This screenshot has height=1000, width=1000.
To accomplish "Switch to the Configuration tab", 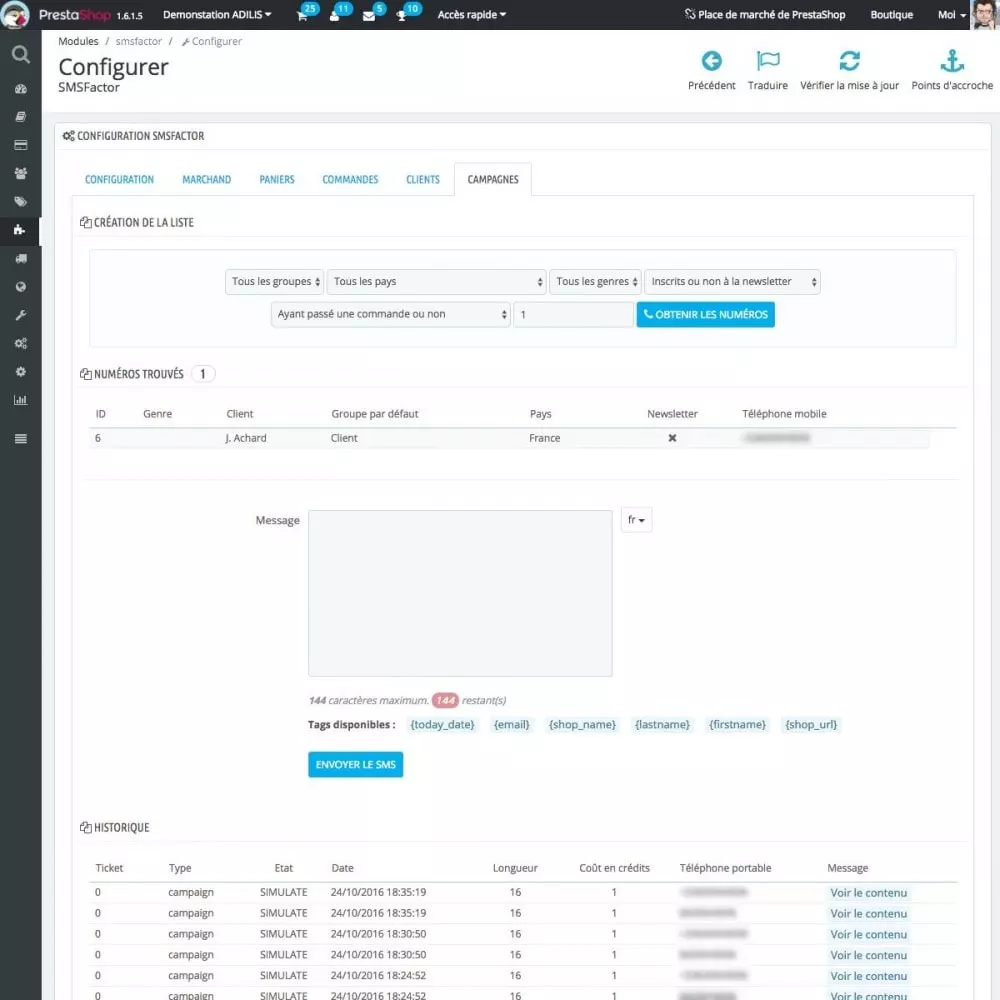I will coord(119,180).
